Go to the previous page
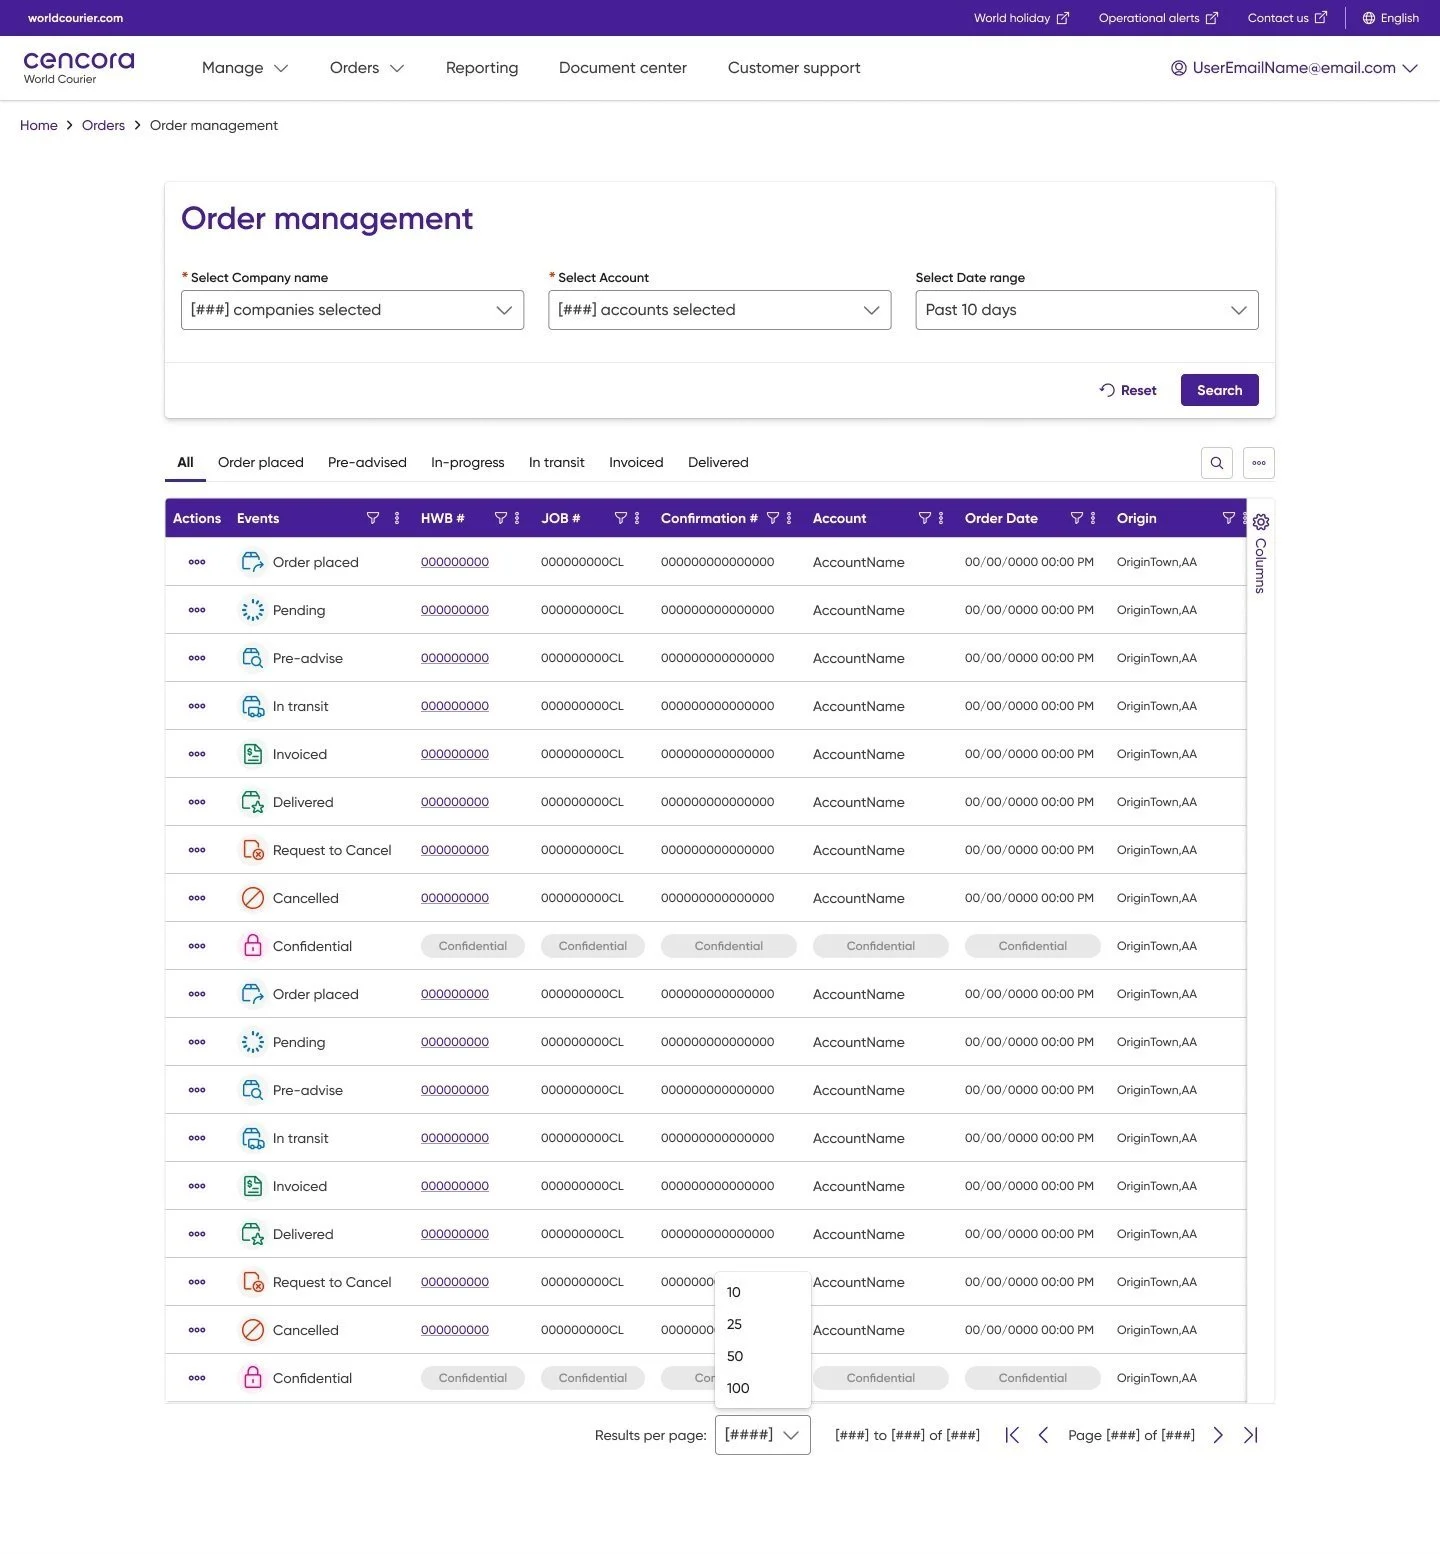Viewport: 1440px width, 1554px height. (1043, 1435)
